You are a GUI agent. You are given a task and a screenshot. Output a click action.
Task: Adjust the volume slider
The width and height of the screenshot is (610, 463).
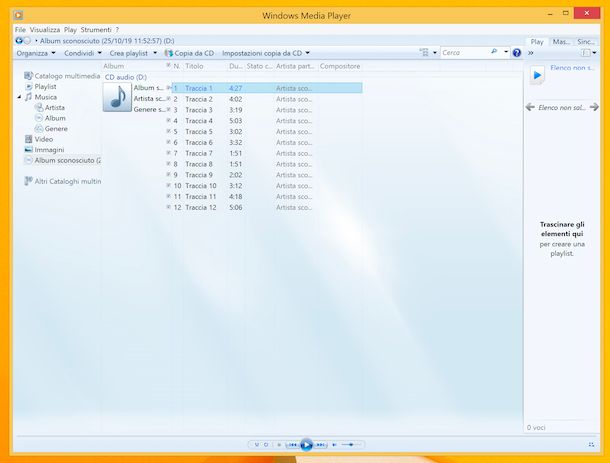click(351, 444)
